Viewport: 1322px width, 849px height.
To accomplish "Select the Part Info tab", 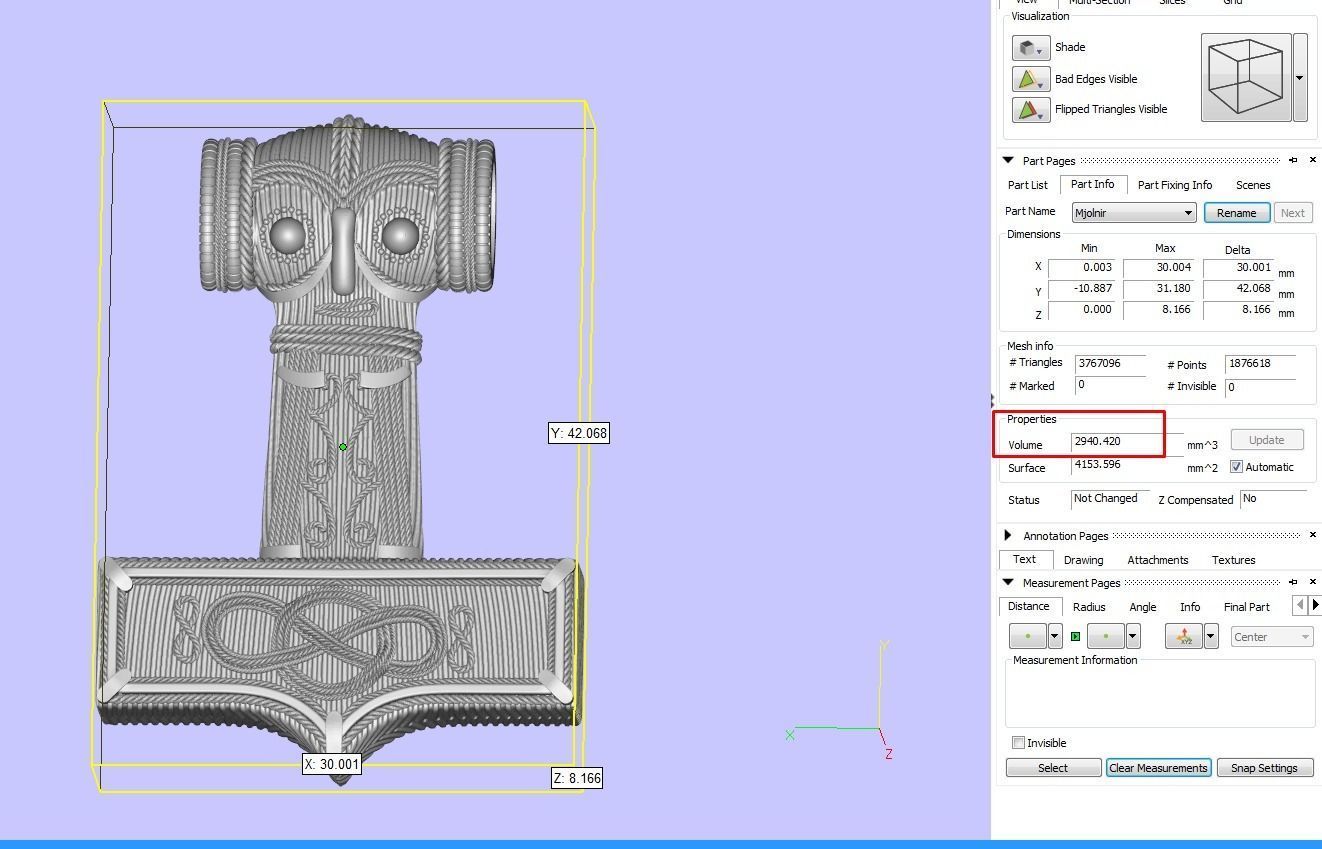I will (1093, 184).
